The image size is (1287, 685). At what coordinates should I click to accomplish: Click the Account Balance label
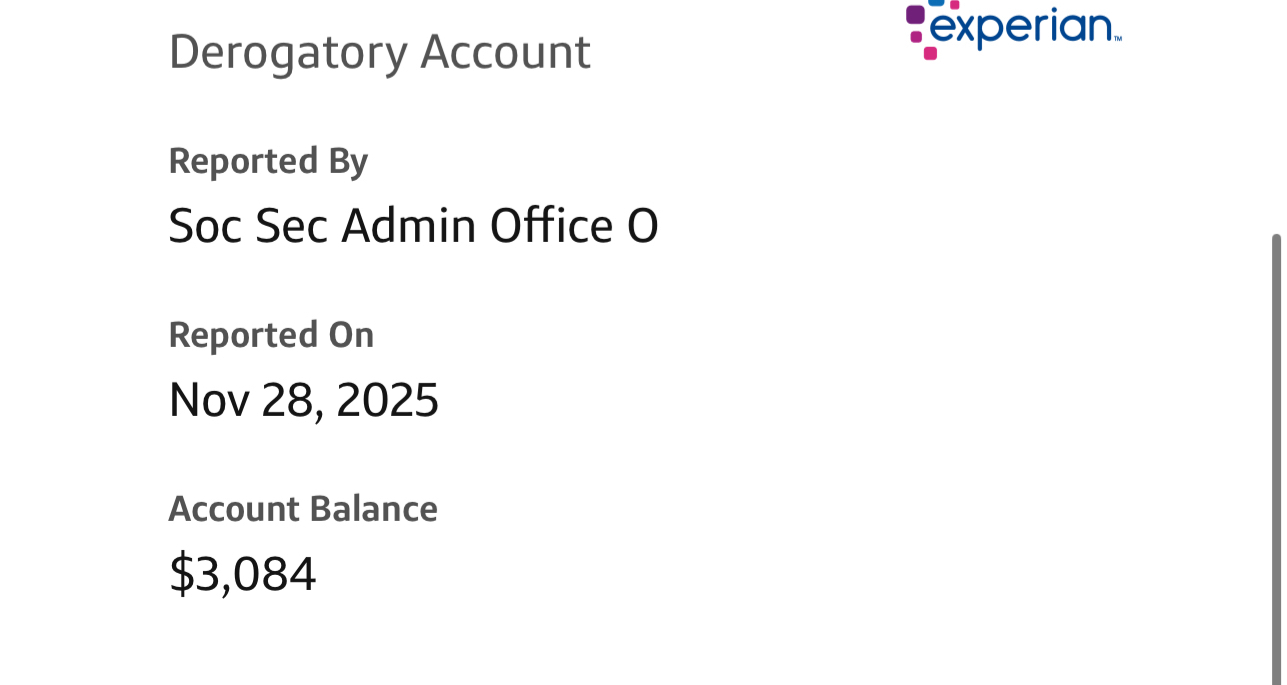303,509
